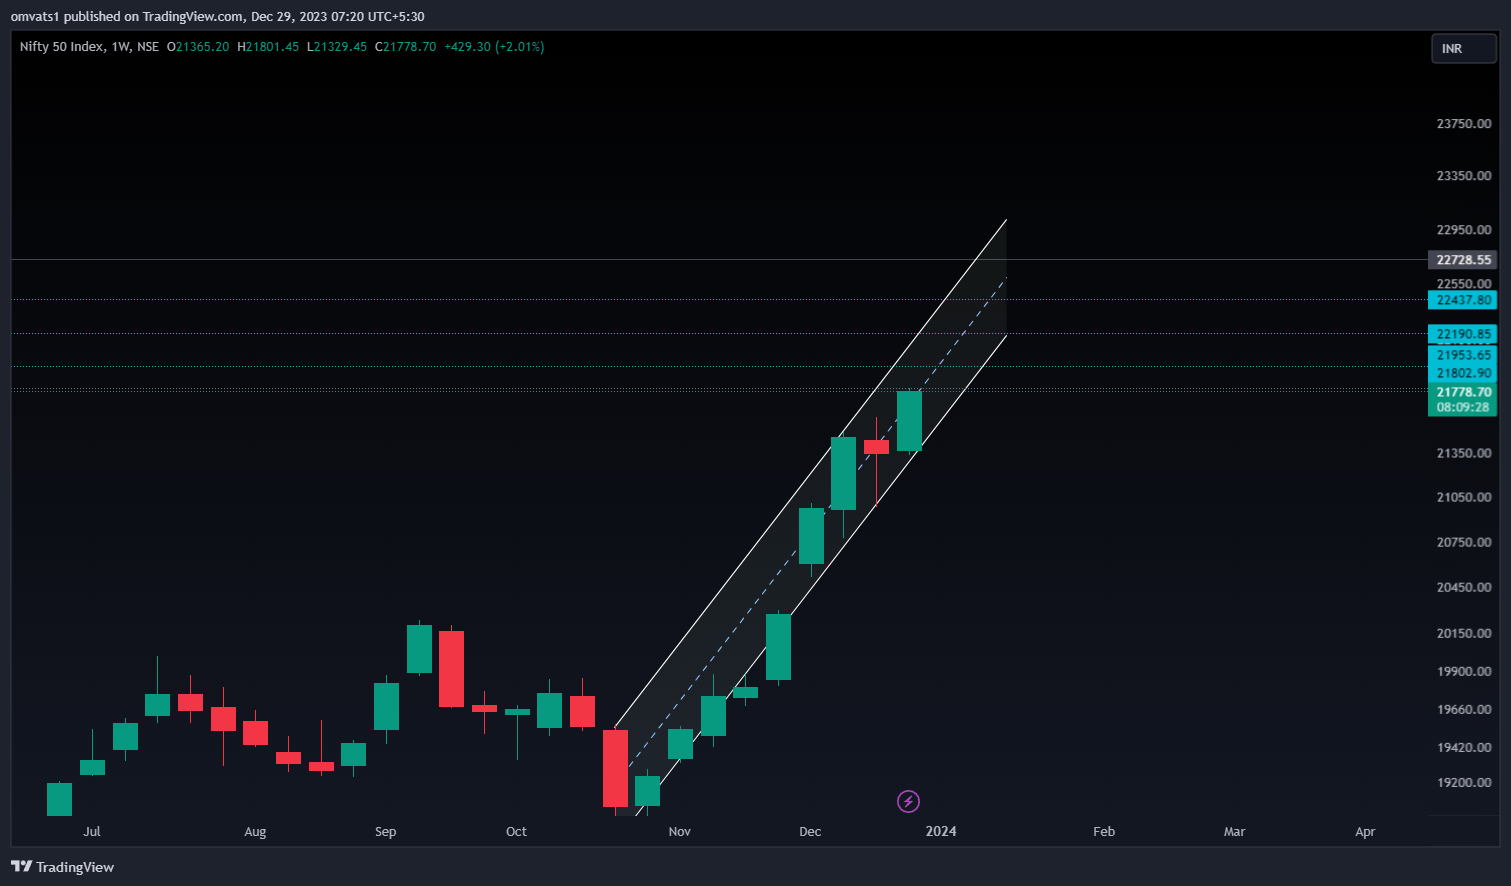Open the INR currency selector
Screen dimensions: 1511x886
tap(1464, 48)
